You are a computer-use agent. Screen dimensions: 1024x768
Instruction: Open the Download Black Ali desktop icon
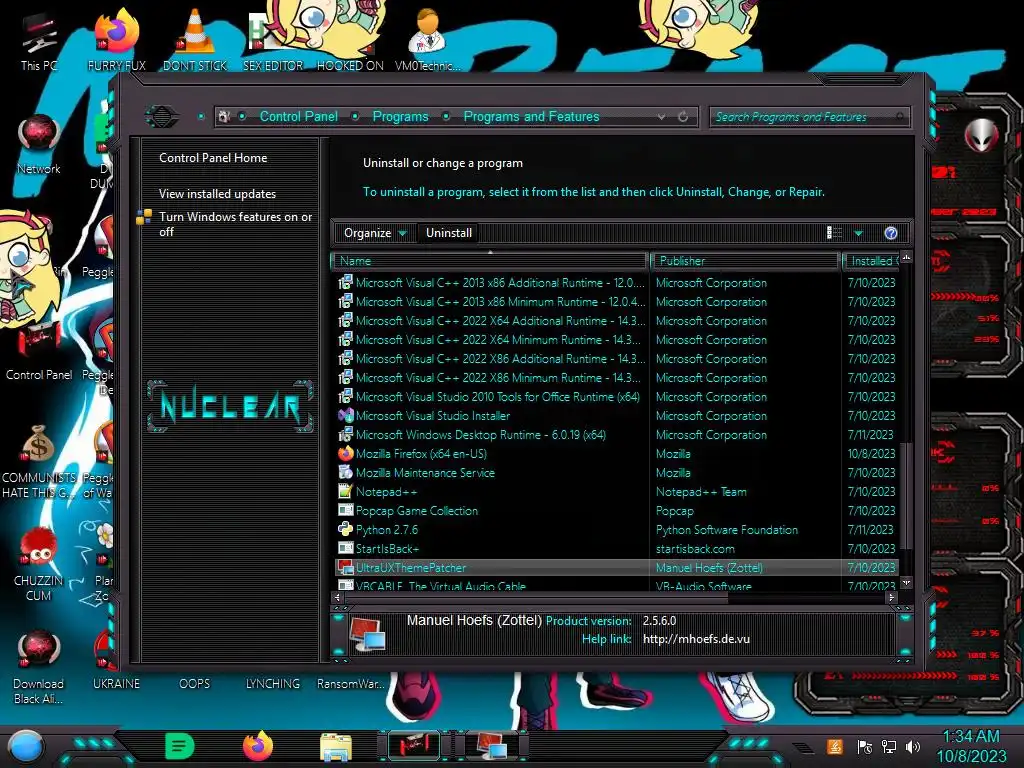pos(39,666)
